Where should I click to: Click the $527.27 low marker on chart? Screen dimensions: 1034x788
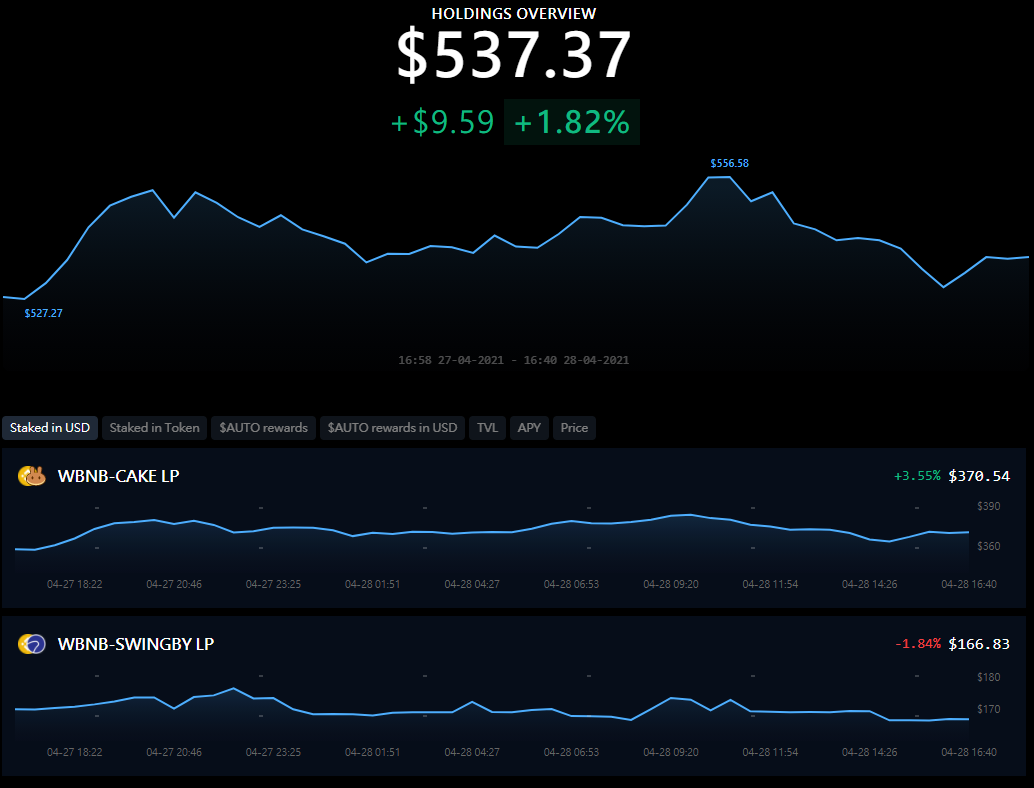click(x=44, y=313)
